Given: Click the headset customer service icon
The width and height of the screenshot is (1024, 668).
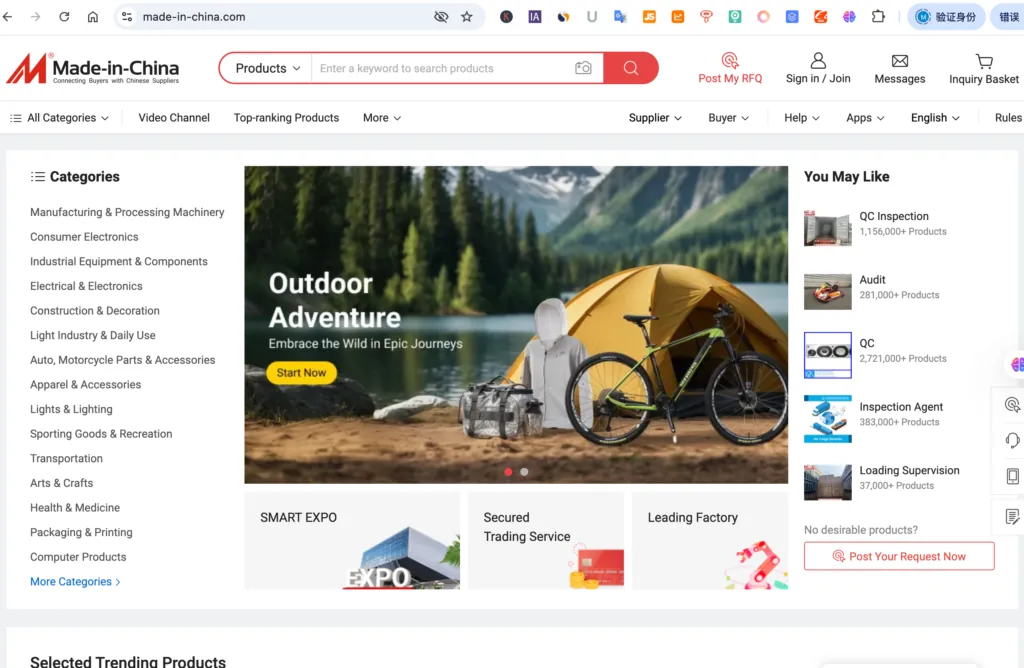Looking at the screenshot, I should click(x=1012, y=440).
